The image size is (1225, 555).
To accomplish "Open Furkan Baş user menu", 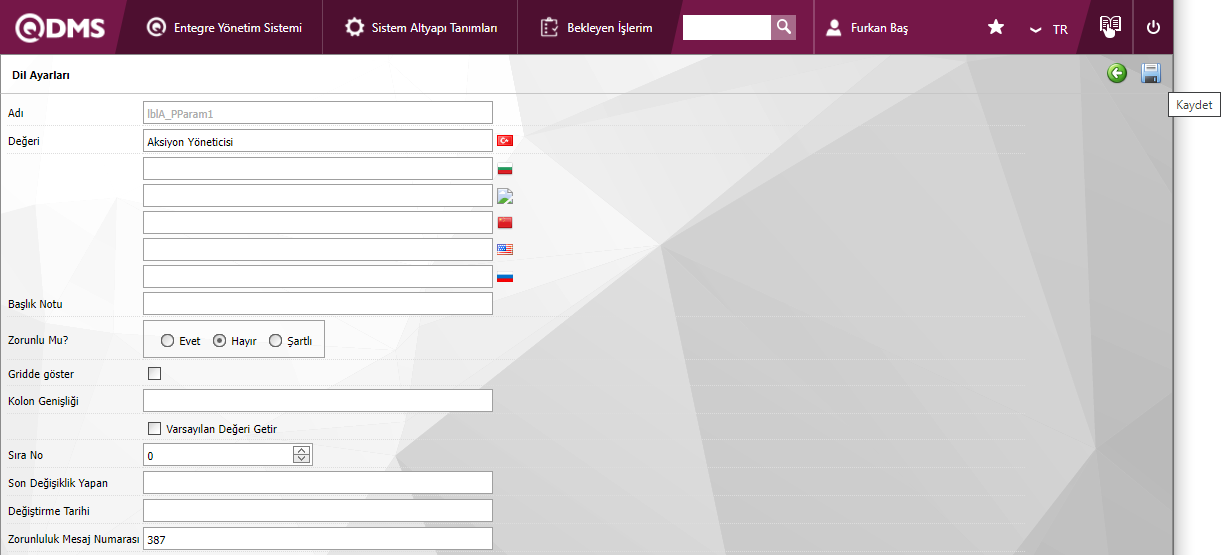I will 867,28.
